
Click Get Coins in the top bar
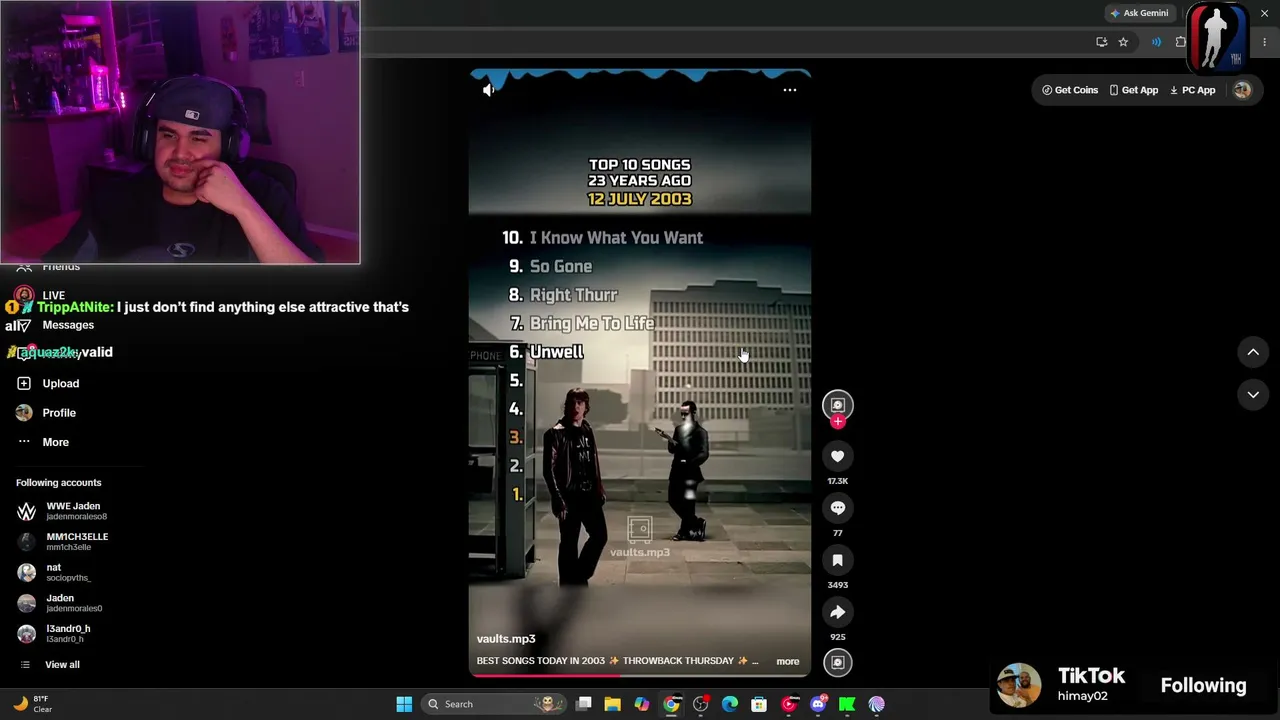pyautogui.click(x=1070, y=90)
